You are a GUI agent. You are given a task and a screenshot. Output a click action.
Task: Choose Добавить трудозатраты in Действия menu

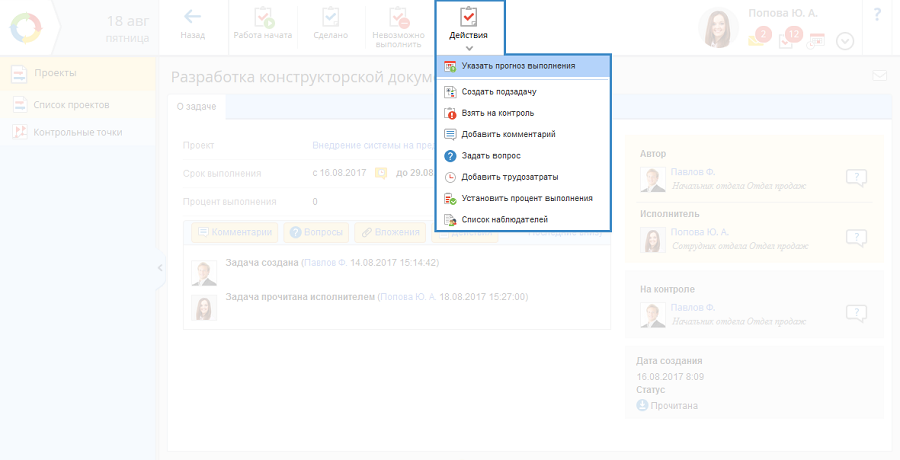coord(508,177)
